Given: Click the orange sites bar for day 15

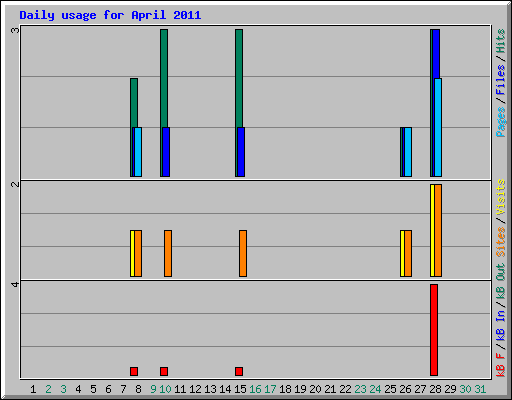Looking at the screenshot, I should coord(243,253).
